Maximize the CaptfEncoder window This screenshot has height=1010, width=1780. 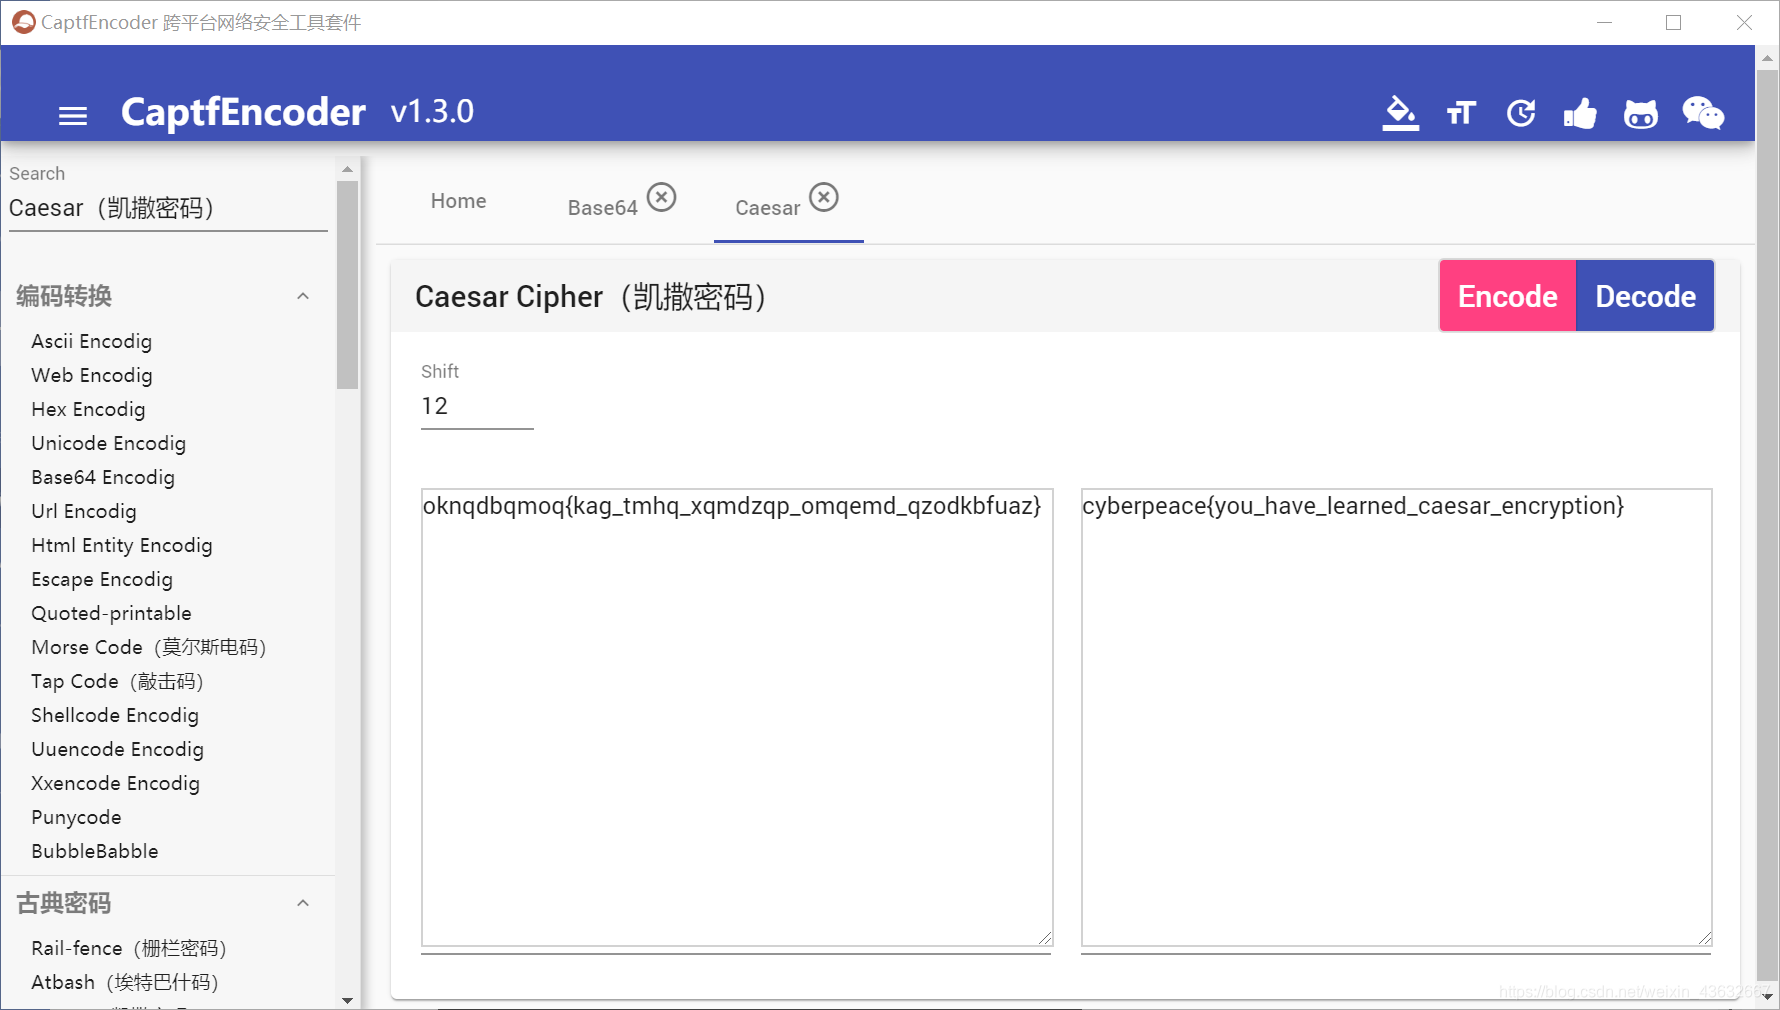[x=1673, y=22]
